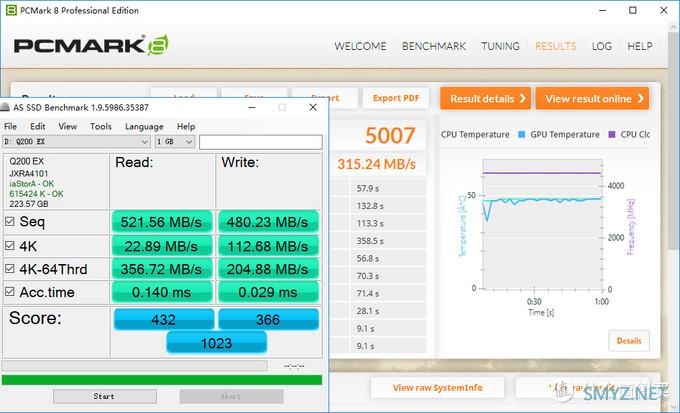Image resolution: width=680 pixels, height=413 pixels.
Task: Maximize the PCMark 8 window
Action: (633, 10)
